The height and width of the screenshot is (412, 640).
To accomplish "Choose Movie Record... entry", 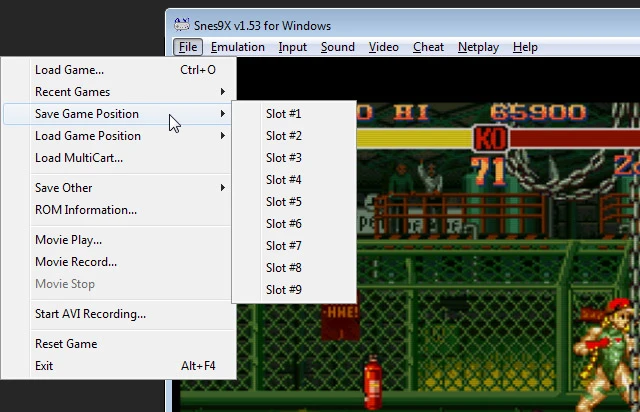I will pyautogui.click(x=118, y=262).
